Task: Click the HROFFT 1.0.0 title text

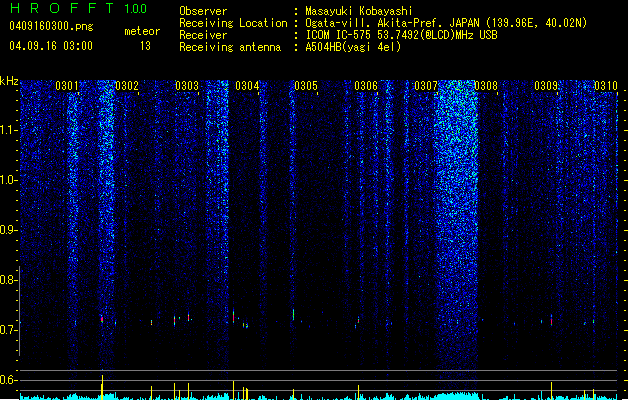Action: point(78,8)
